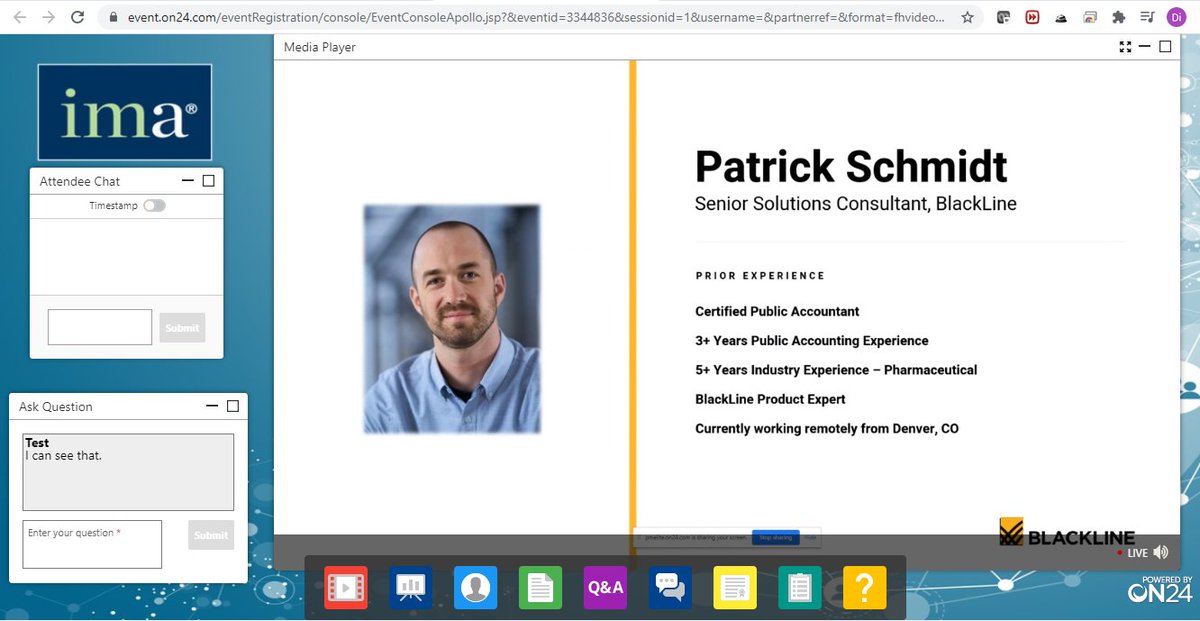Image resolution: width=1200 pixels, height=621 pixels.
Task: Open the purple Q&A widget
Action: pos(606,588)
